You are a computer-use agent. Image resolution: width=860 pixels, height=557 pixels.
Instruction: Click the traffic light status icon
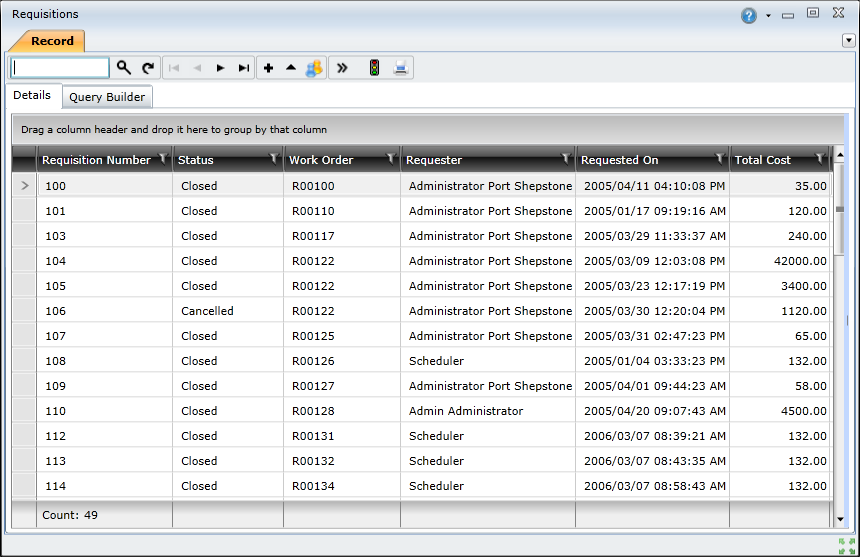click(x=374, y=68)
